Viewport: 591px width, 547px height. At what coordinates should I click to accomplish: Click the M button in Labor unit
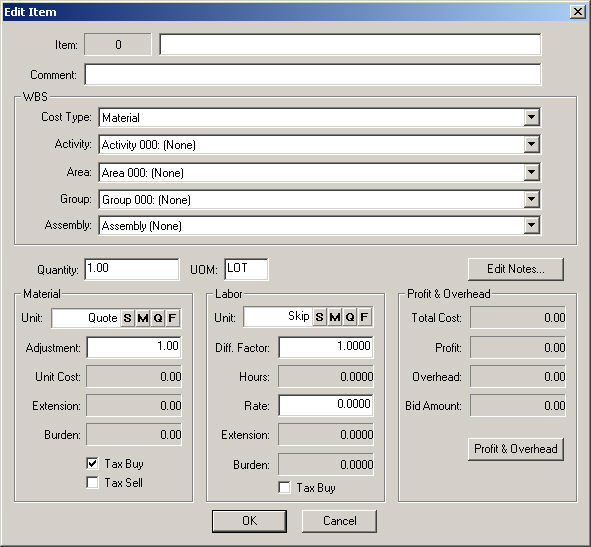[x=334, y=317]
